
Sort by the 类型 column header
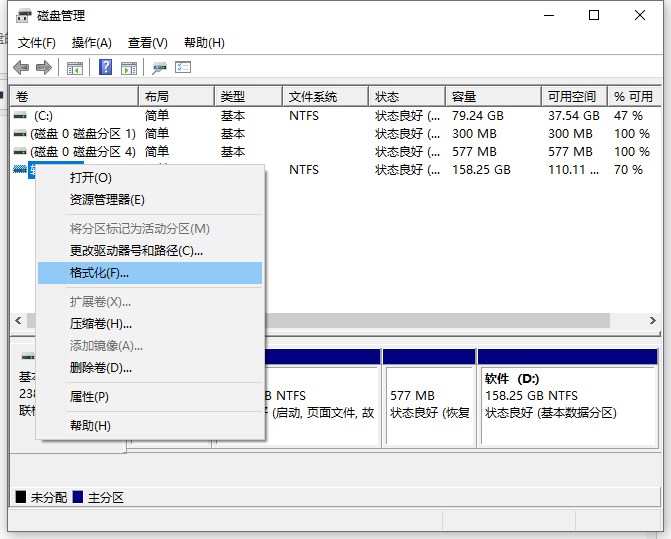tap(249, 97)
